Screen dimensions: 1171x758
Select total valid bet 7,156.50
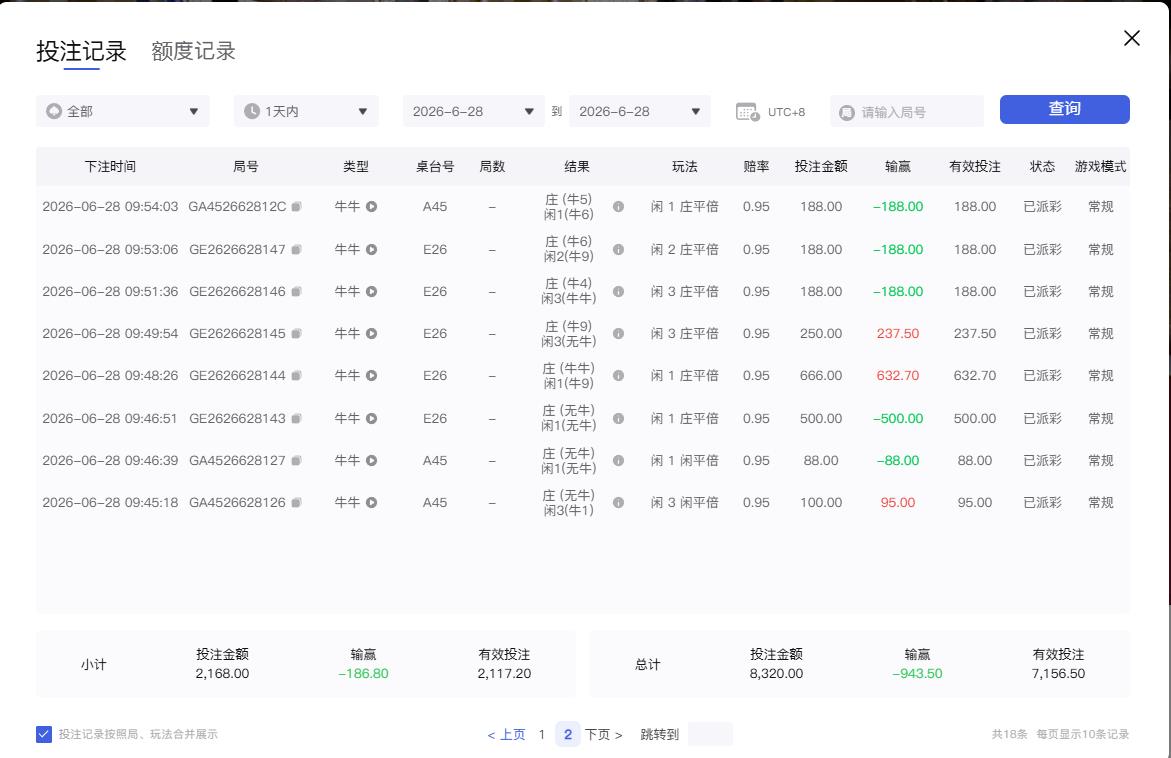1058,674
